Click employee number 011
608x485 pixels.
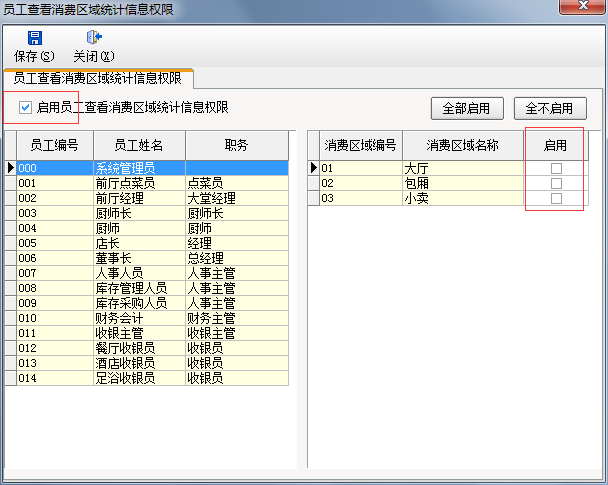click(x=55, y=333)
